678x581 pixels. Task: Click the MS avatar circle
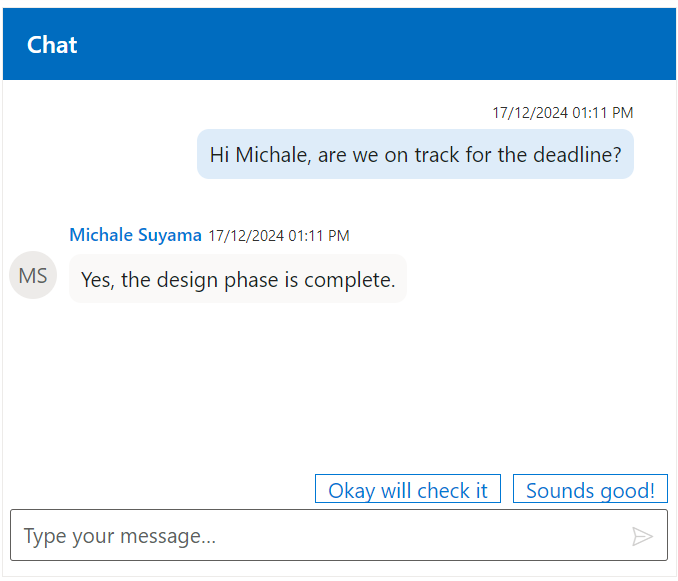point(33,275)
